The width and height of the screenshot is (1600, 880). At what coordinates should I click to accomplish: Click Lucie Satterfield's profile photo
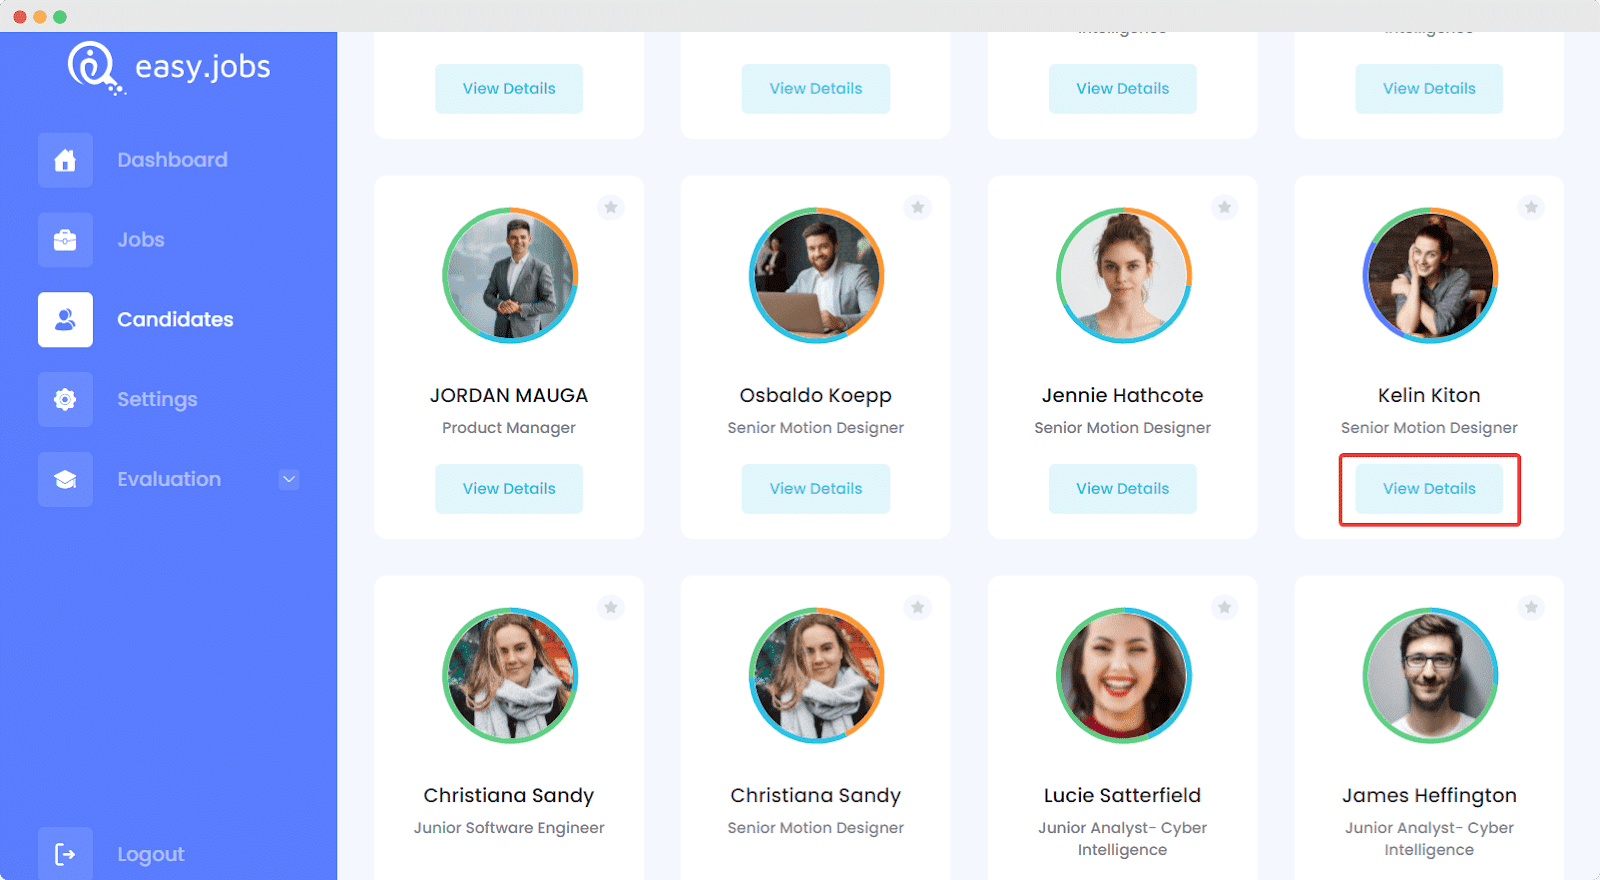click(x=1123, y=675)
